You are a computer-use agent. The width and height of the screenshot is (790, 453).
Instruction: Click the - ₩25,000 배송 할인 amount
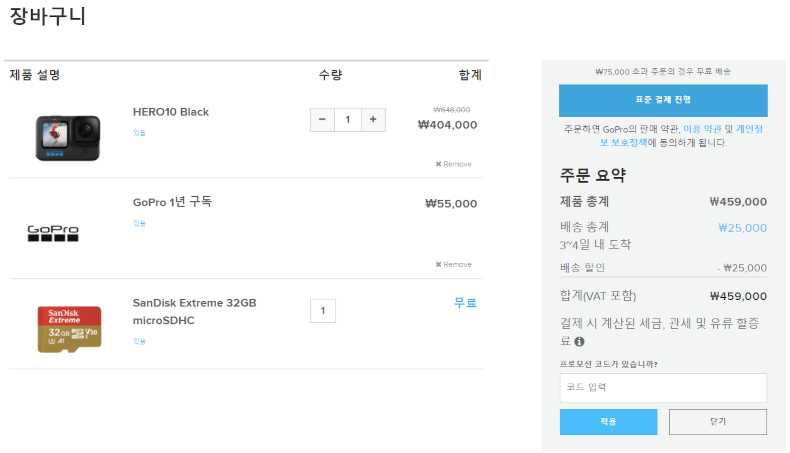click(x=742, y=268)
